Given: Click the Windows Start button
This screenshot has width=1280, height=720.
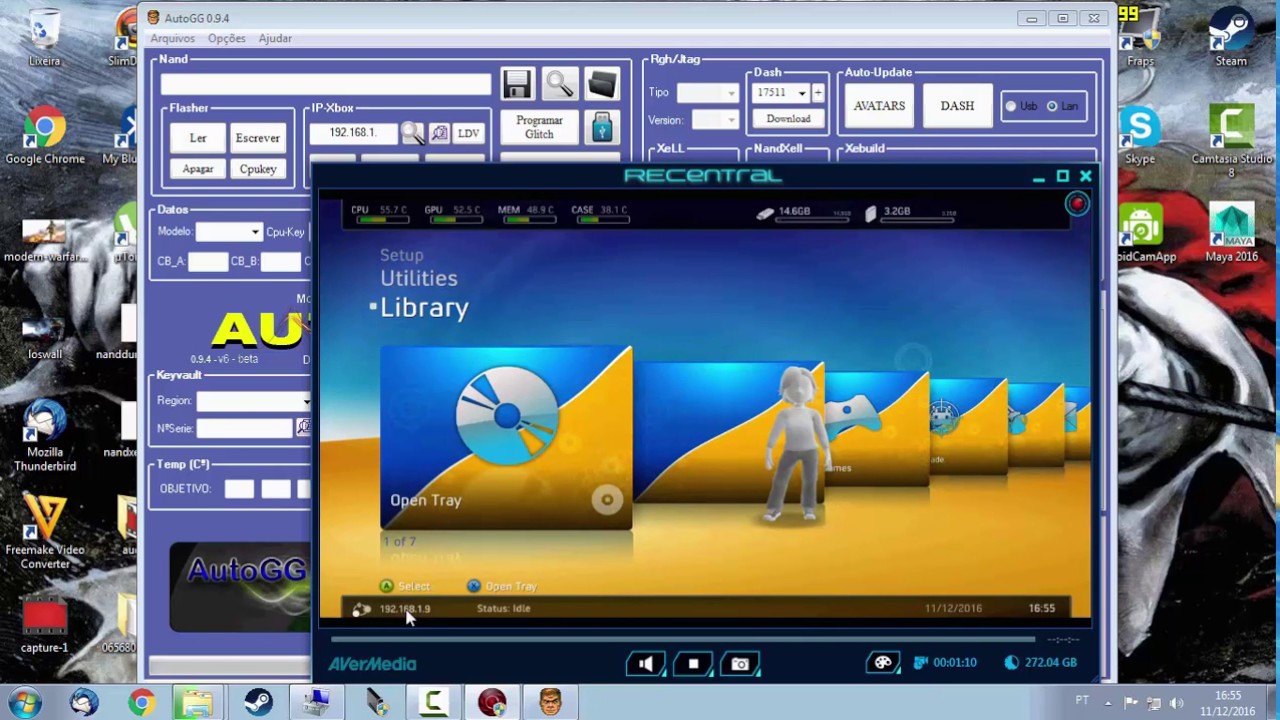Looking at the screenshot, I should point(25,702).
